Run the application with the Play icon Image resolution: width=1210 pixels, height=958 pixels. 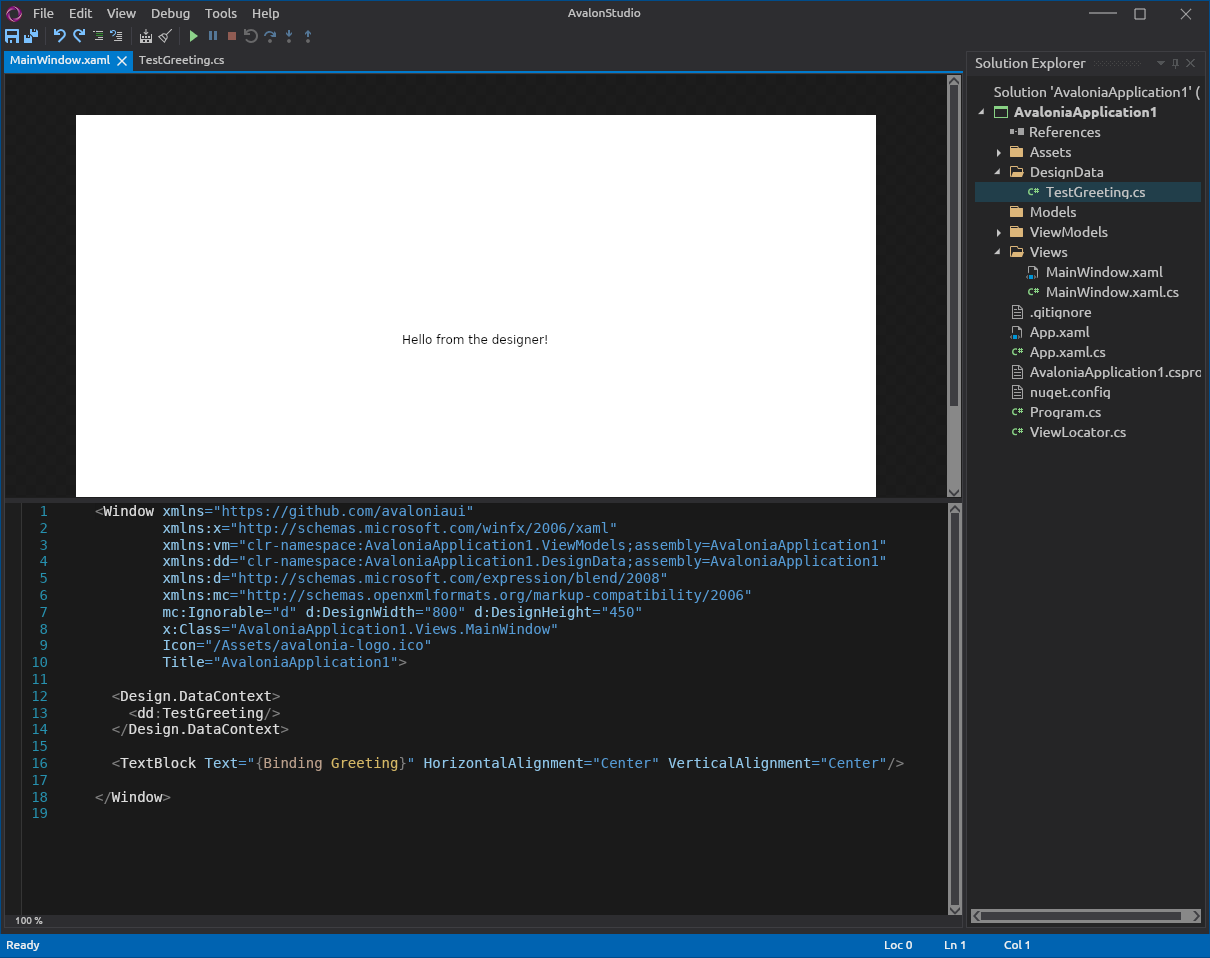(193, 36)
